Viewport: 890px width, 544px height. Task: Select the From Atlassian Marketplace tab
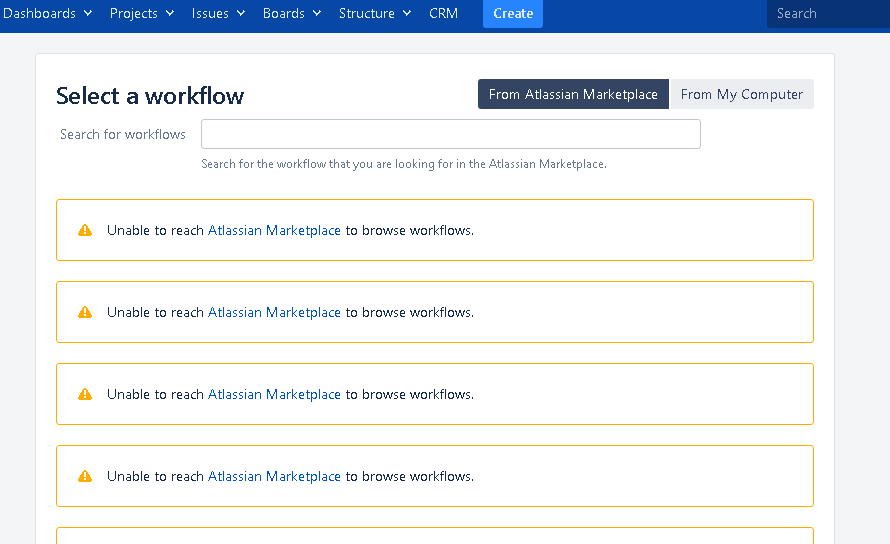pyautogui.click(x=573, y=94)
